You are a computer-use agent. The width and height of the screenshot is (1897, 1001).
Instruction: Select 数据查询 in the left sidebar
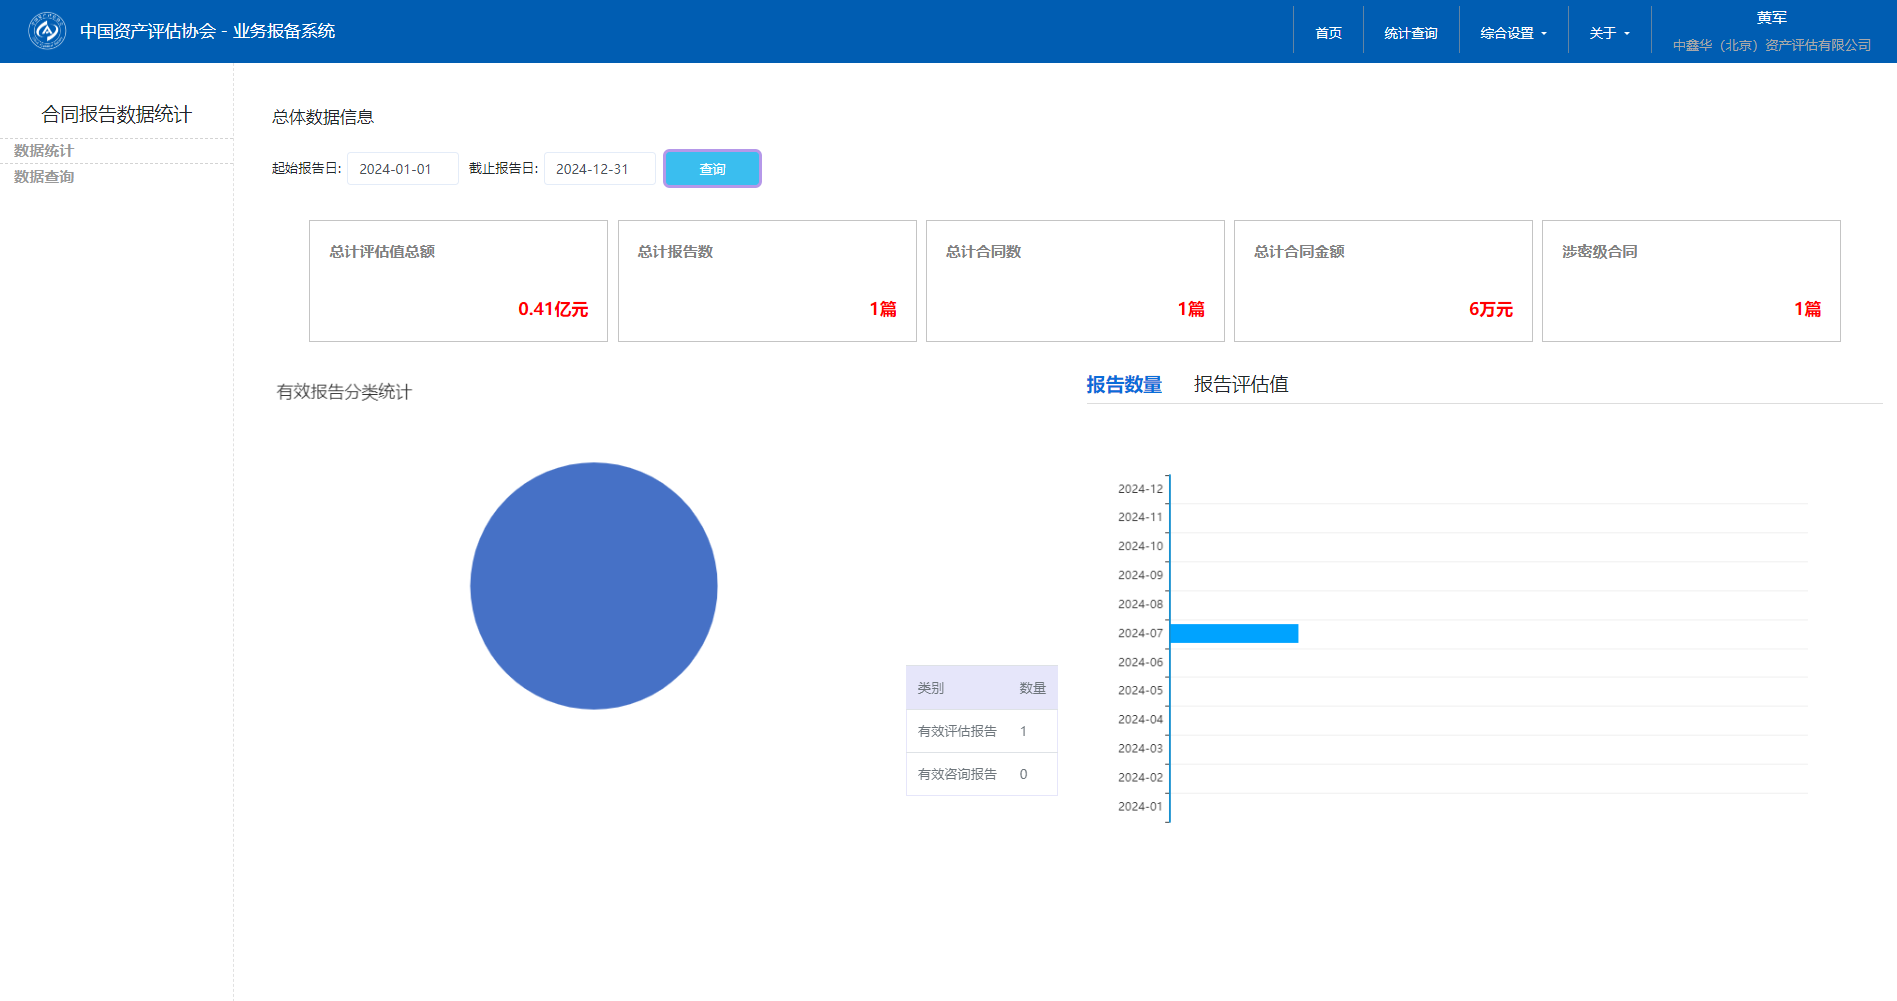[44, 177]
